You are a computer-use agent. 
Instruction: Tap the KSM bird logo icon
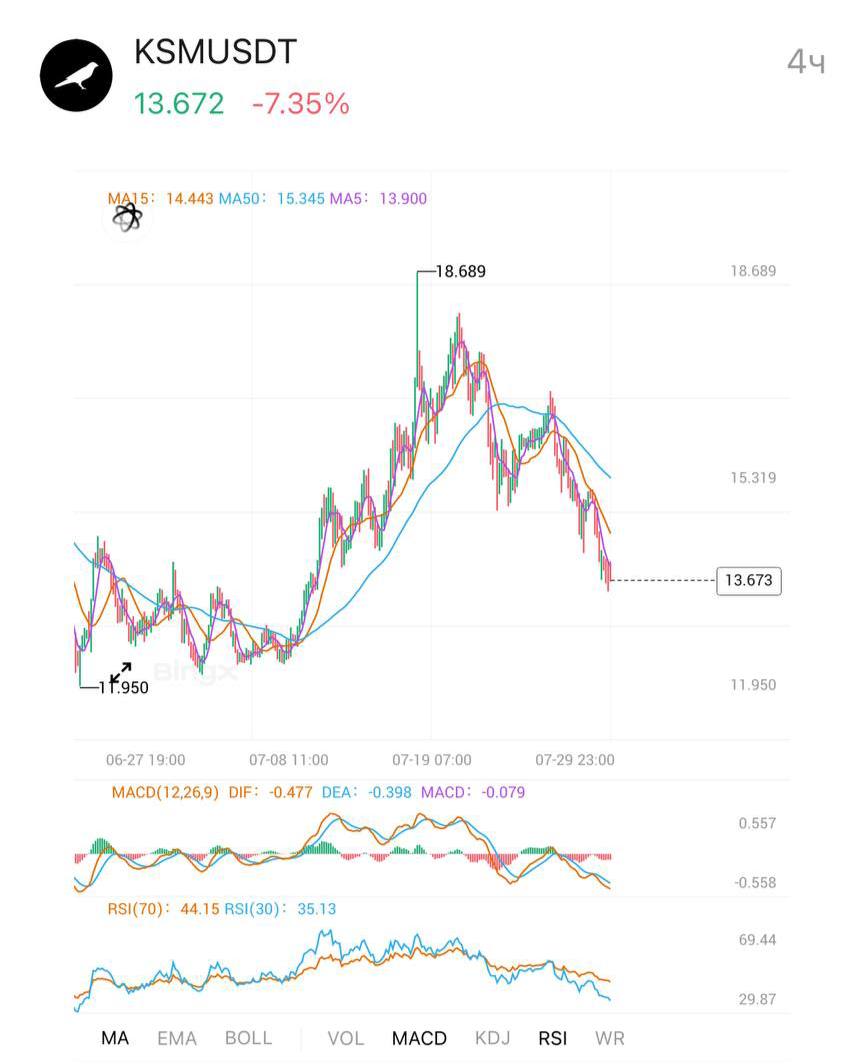76,75
